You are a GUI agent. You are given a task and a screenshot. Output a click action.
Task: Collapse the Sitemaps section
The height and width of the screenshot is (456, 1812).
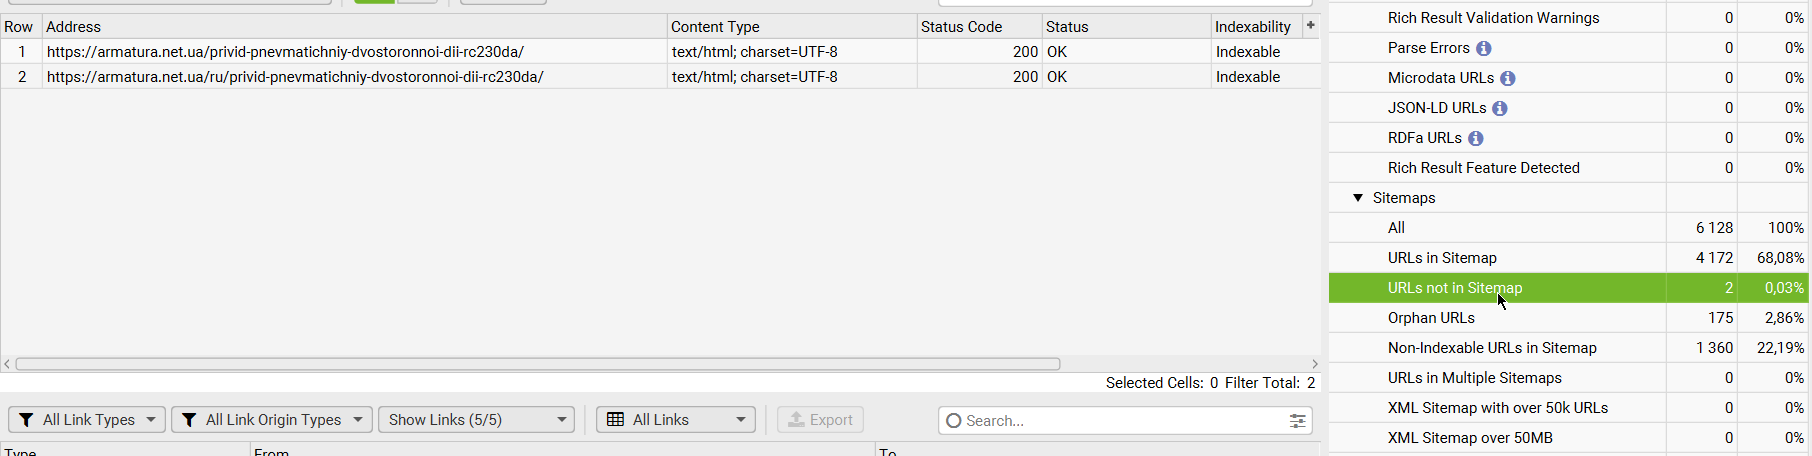(1358, 198)
